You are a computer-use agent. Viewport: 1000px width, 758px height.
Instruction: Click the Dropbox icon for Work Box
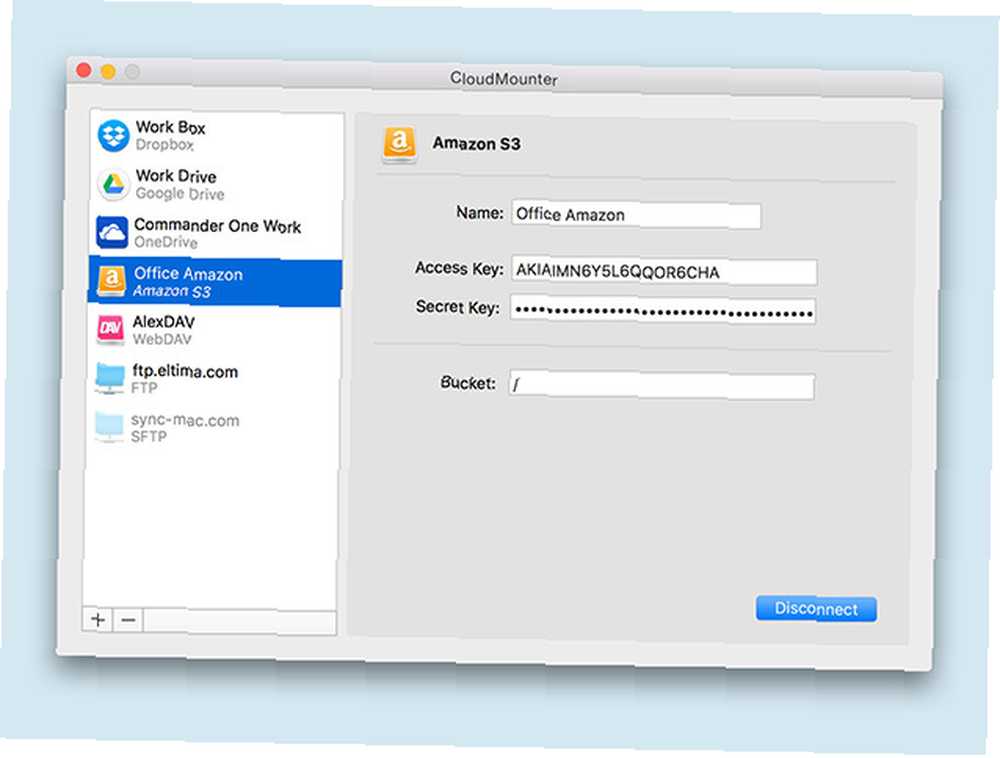[x=114, y=135]
